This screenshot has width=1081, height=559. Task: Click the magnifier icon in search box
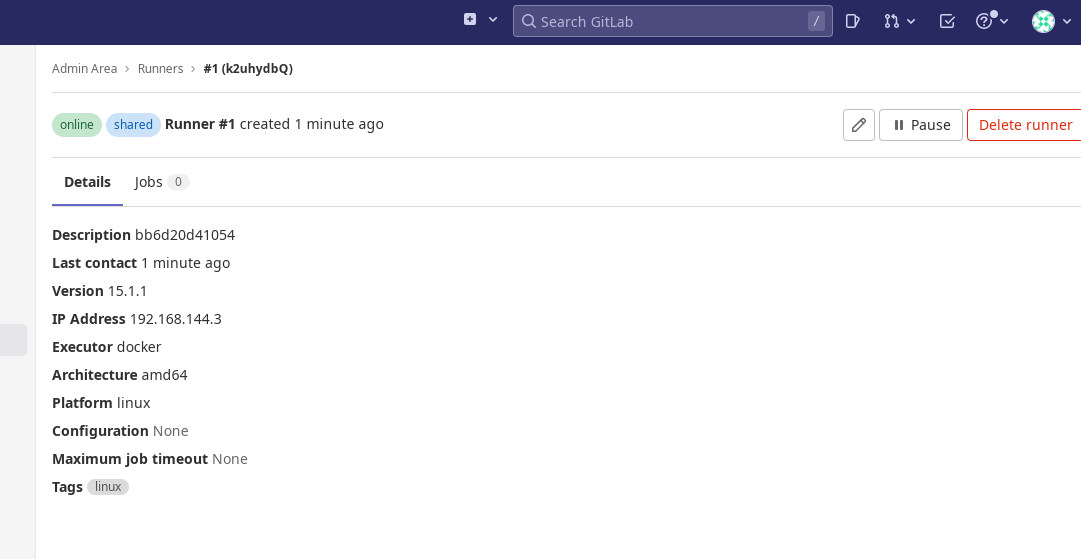528,21
